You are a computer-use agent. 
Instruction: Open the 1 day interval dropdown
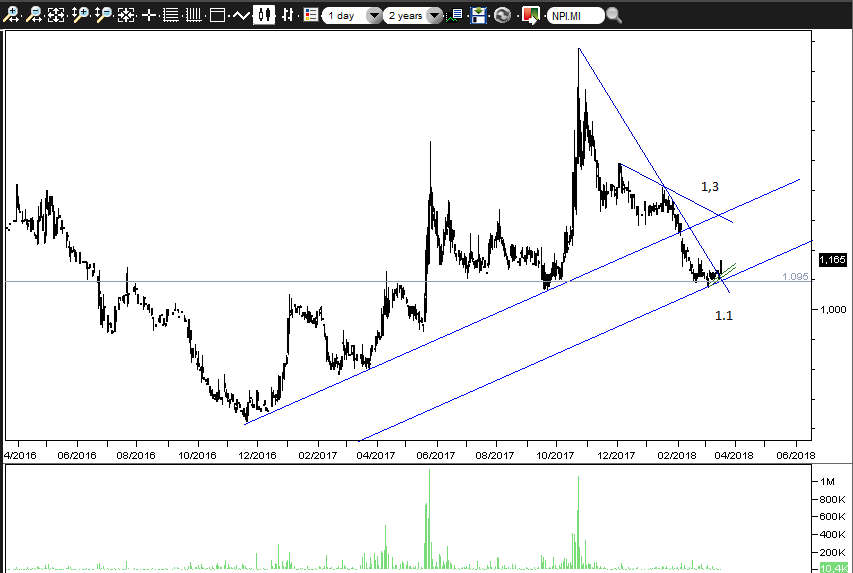click(x=353, y=15)
